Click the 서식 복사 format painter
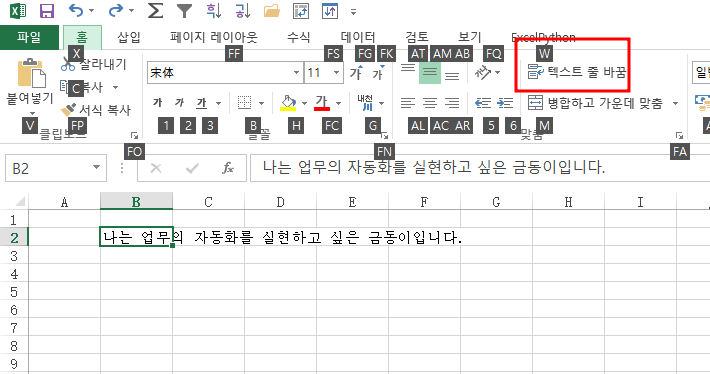710x374 pixels. [x=96, y=110]
